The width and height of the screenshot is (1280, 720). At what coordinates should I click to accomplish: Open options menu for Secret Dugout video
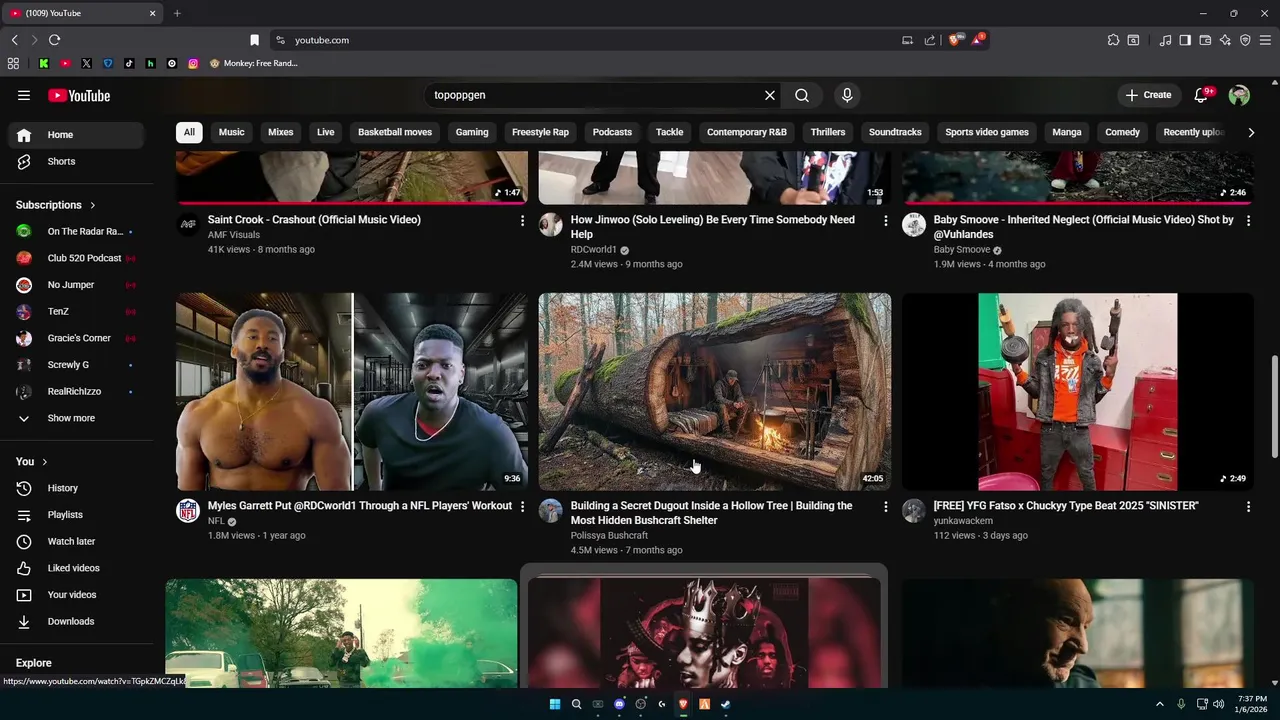point(885,507)
